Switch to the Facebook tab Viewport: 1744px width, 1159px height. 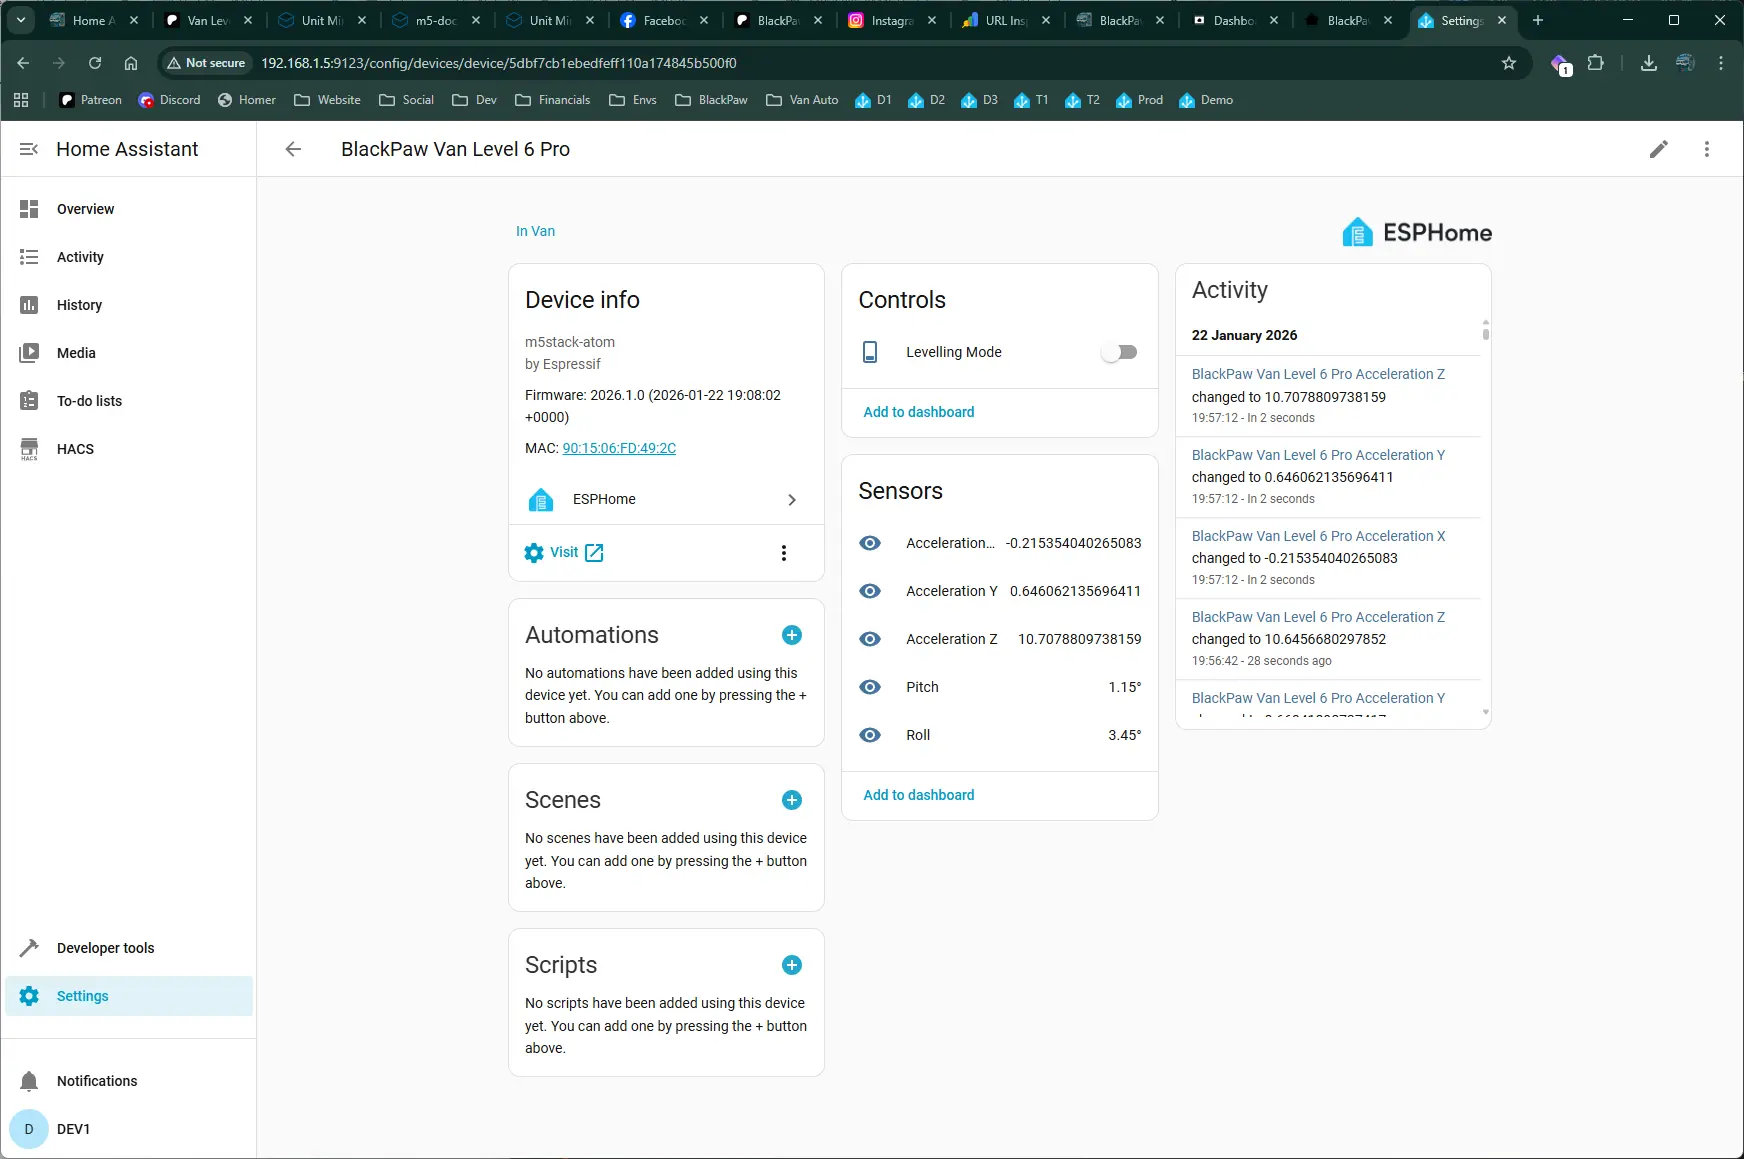tap(664, 20)
